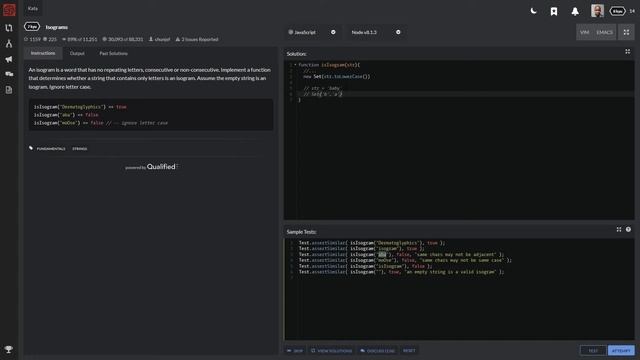Click the SKIP button
This screenshot has height=360, width=640.
tap(295, 351)
